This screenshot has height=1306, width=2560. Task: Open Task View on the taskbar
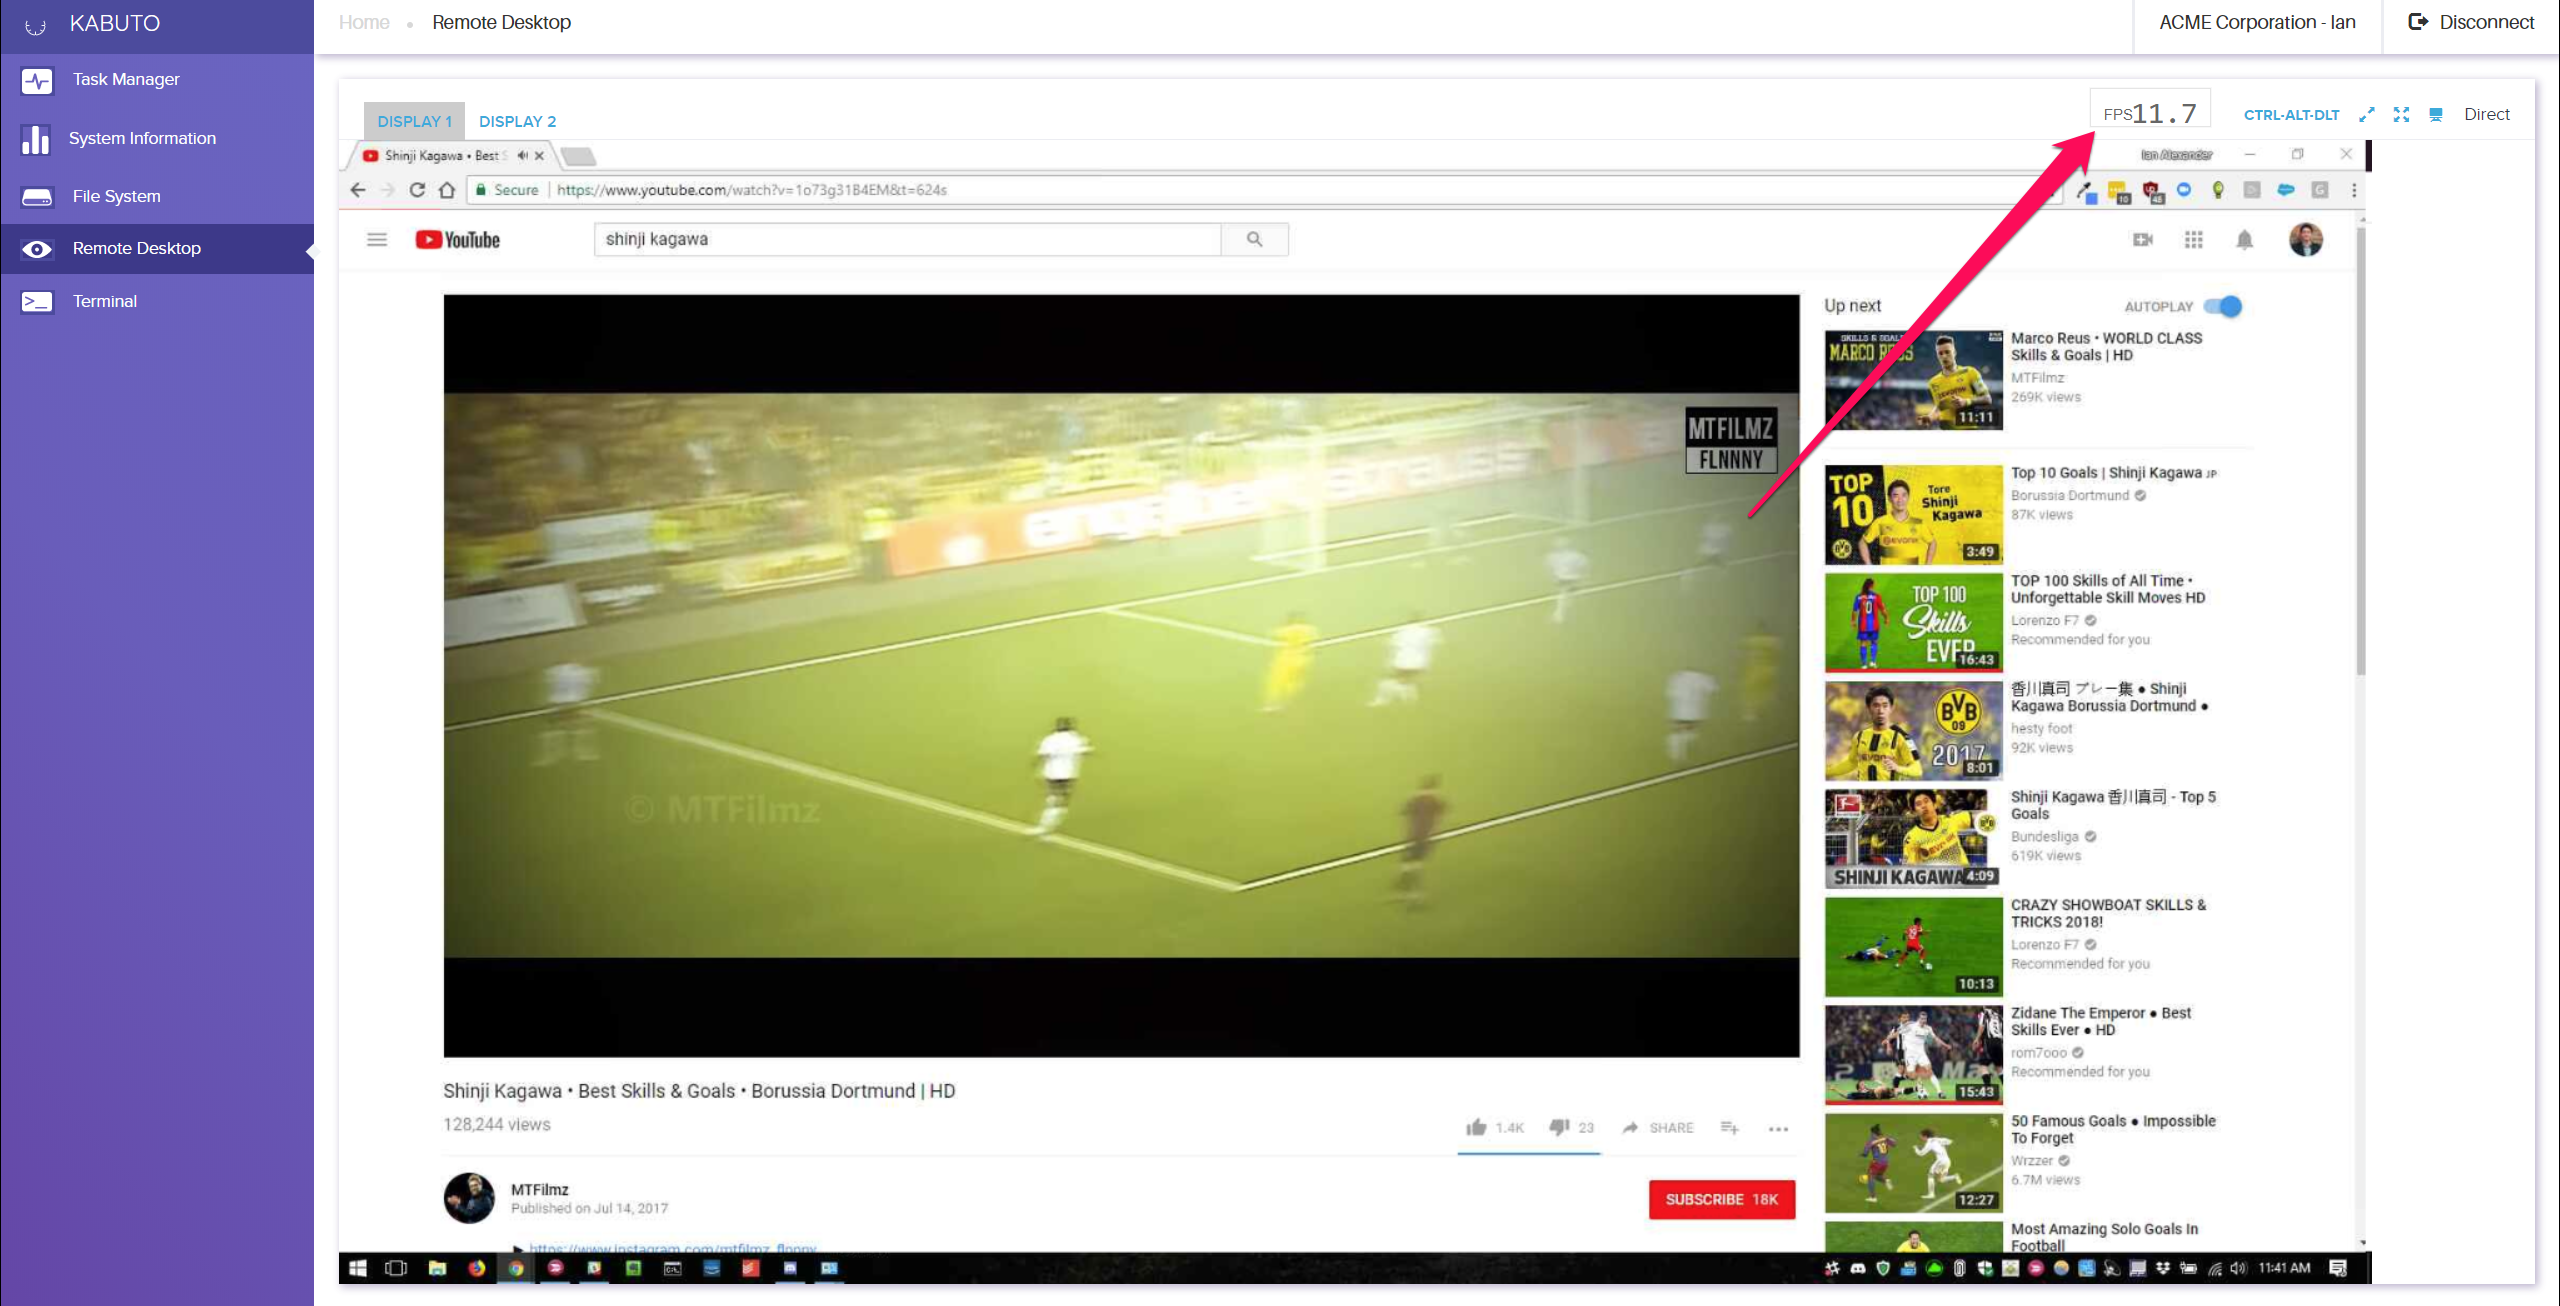click(x=396, y=1268)
